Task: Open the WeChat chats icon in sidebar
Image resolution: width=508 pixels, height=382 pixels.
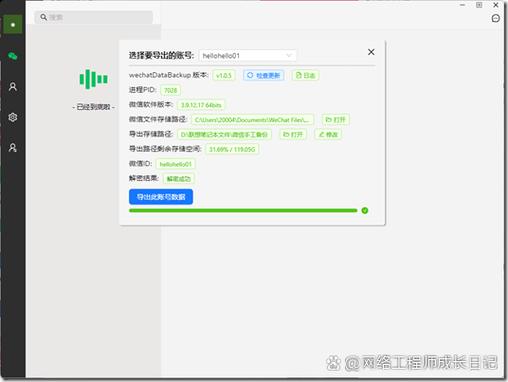Action: click(x=13, y=56)
